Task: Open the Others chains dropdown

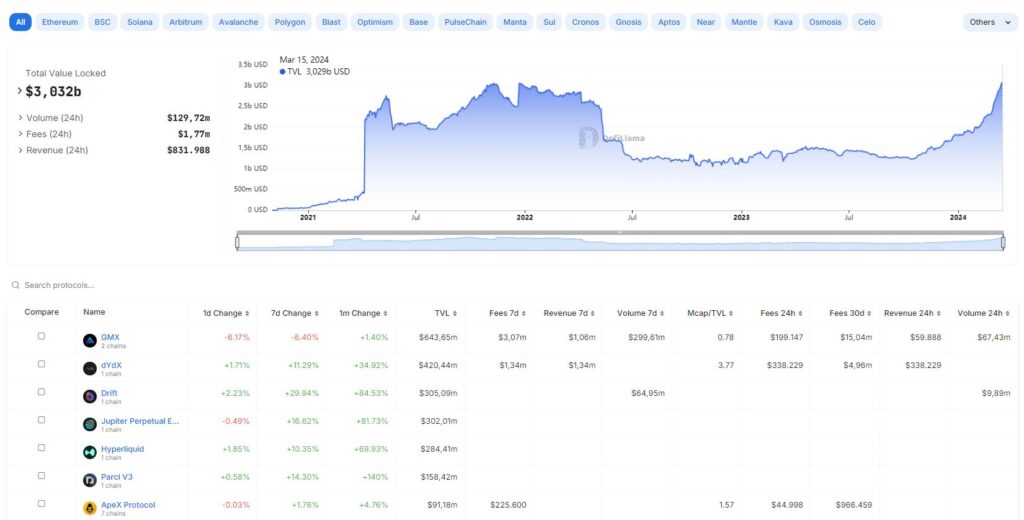Action: click(x=990, y=22)
